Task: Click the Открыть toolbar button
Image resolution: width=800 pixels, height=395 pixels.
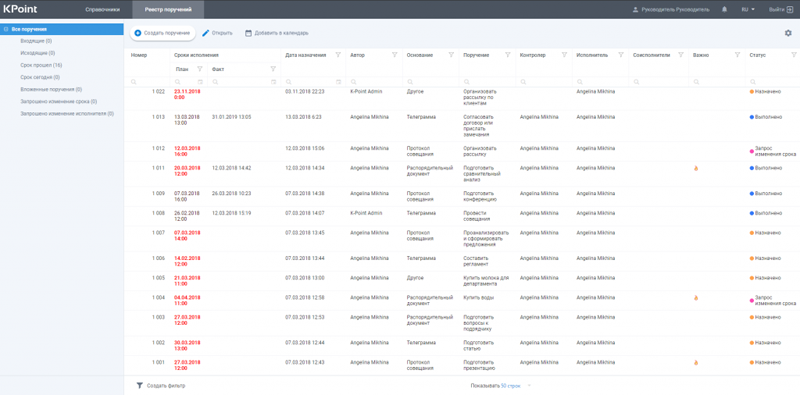Action: [x=217, y=33]
